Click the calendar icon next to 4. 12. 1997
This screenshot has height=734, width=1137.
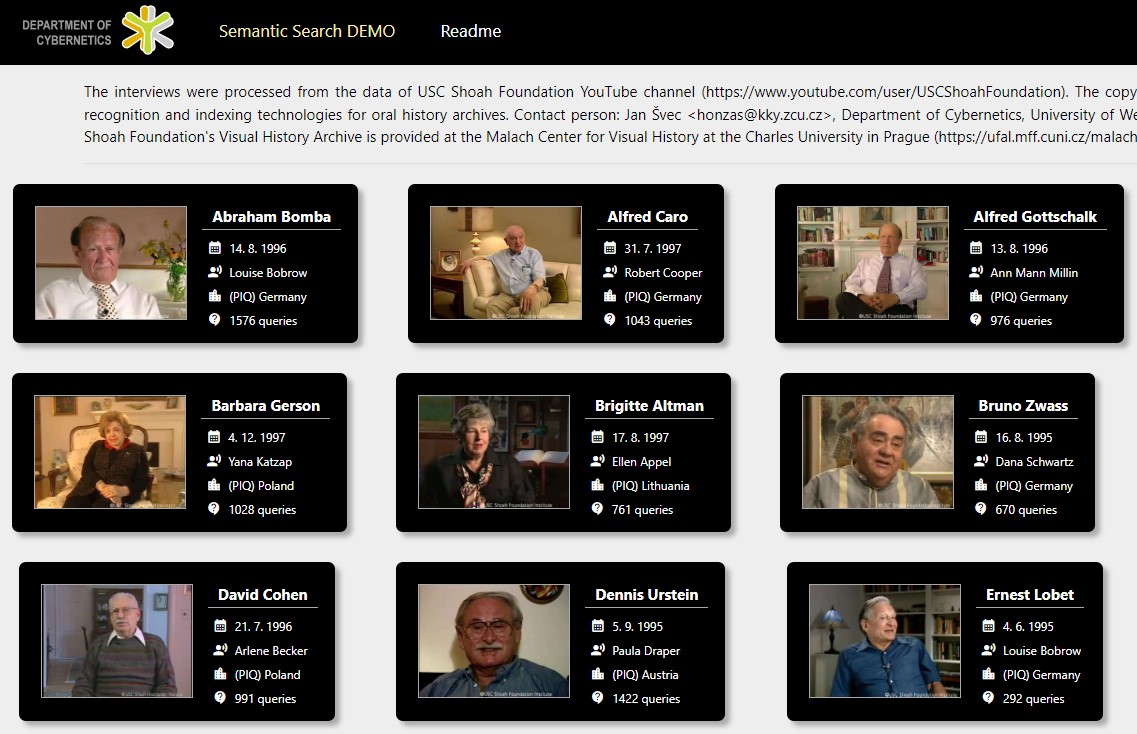tap(214, 437)
